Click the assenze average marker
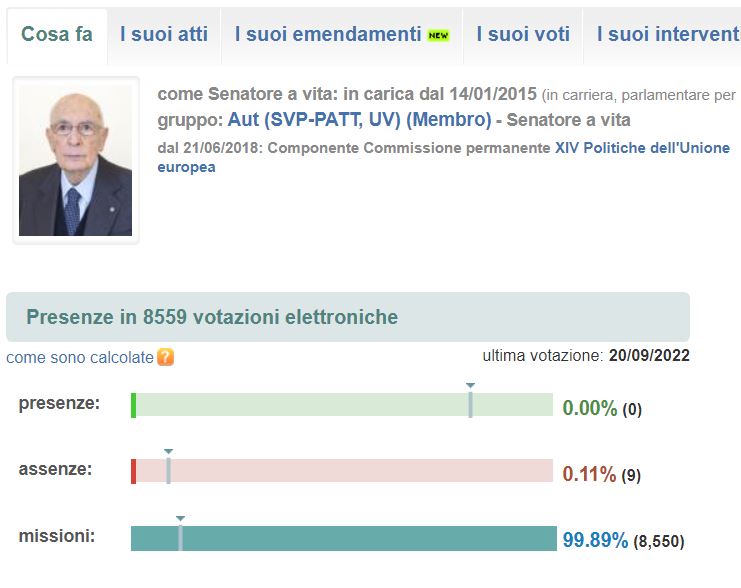Image resolution: width=741 pixels, height=588 pixels. click(x=168, y=467)
